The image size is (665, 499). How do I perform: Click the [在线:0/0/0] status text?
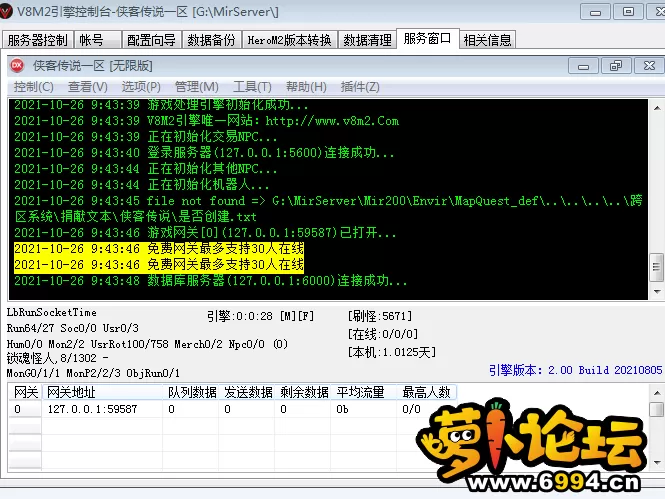[383, 334]
